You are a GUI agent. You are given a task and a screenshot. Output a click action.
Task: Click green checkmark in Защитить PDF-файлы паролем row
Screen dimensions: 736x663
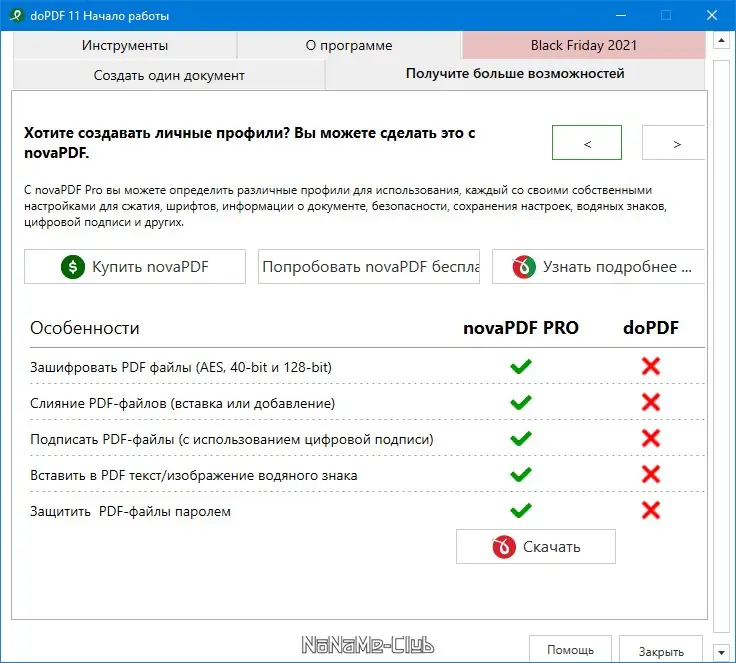click(x=521, y=510)
